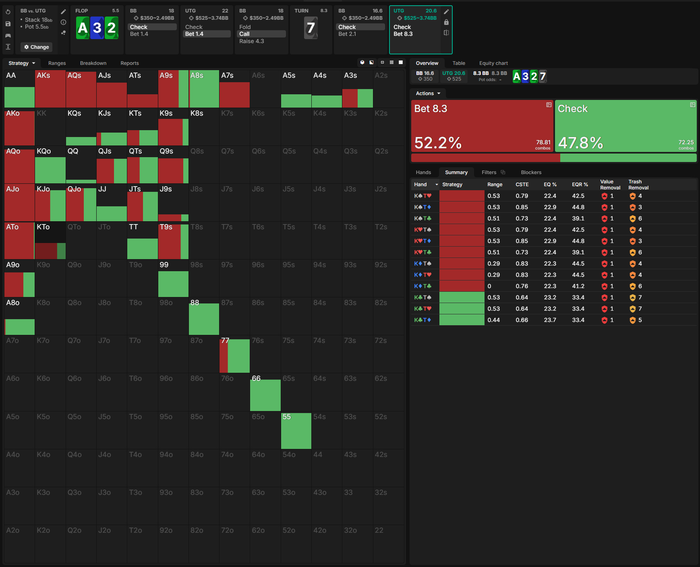Open the Reports tab
700x567 pixels.
point(129,63)
